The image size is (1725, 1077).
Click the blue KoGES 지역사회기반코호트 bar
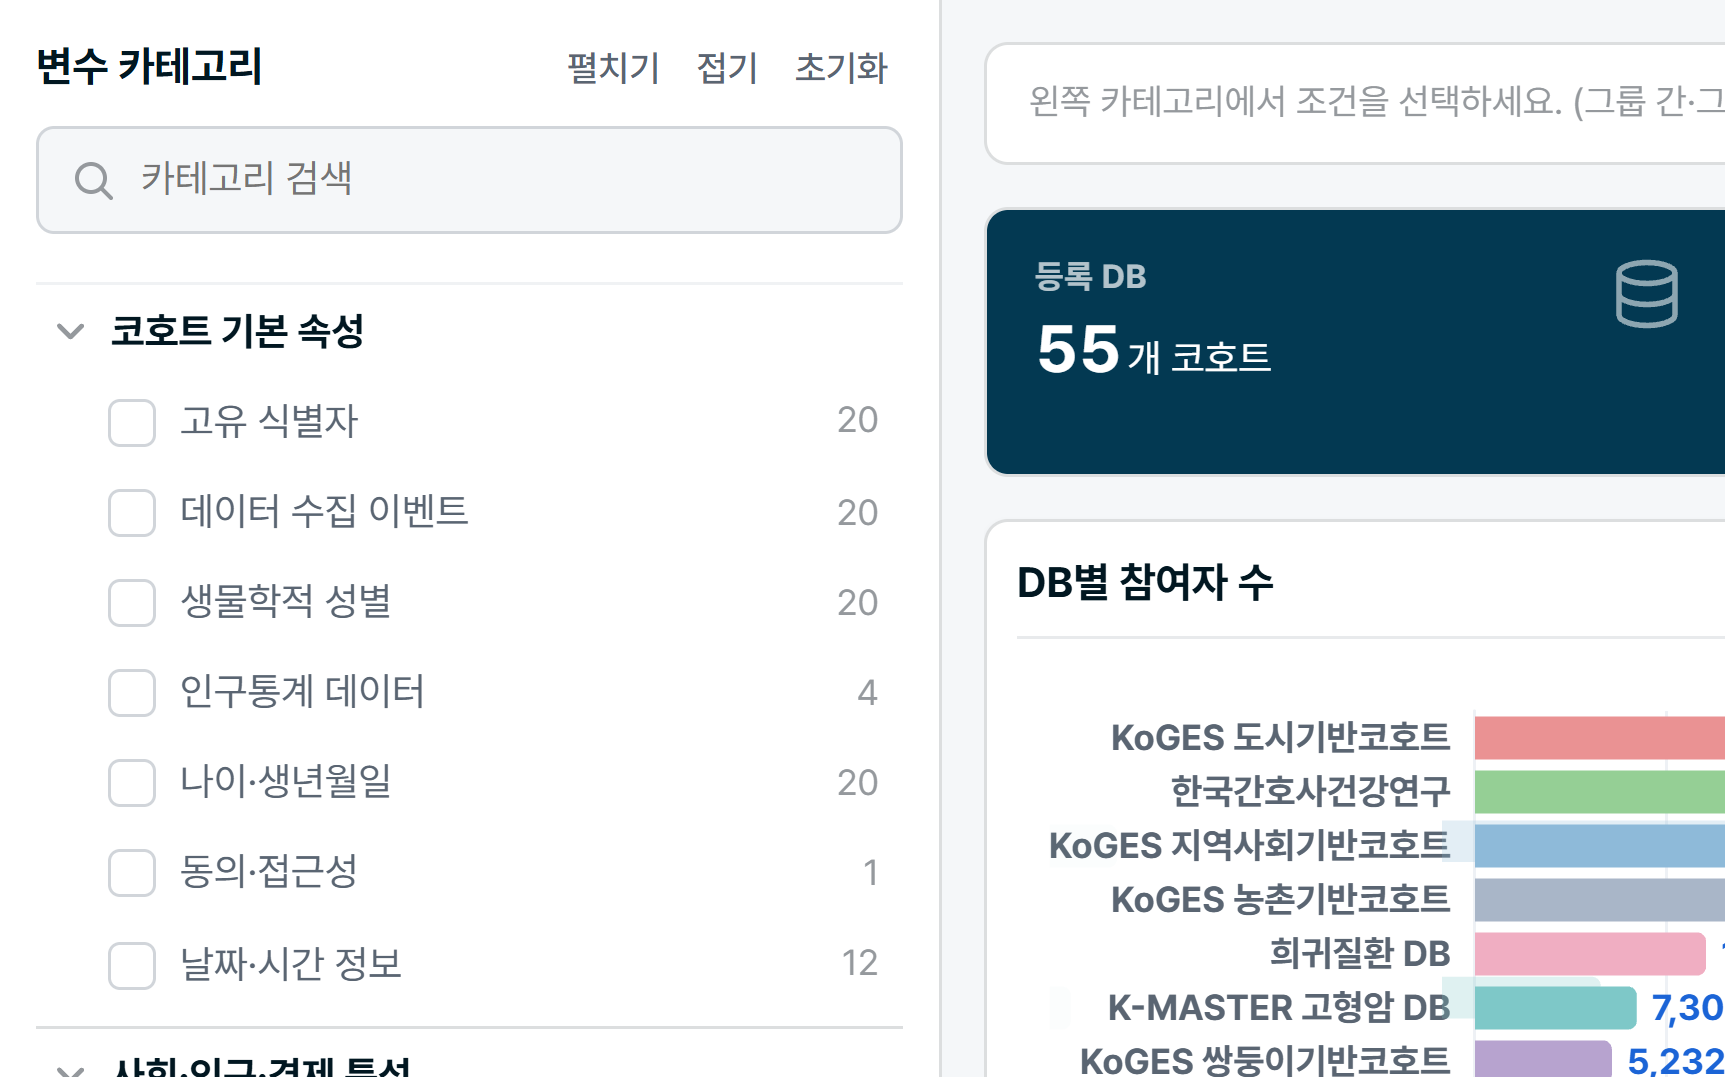[1600, 846]
